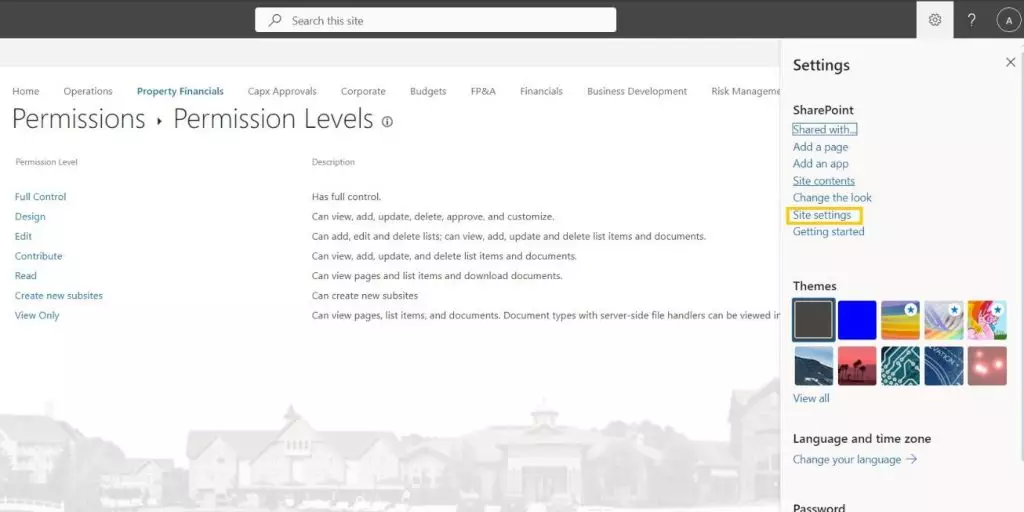Pick the circuit board pattern theme

tap(900, 366)
